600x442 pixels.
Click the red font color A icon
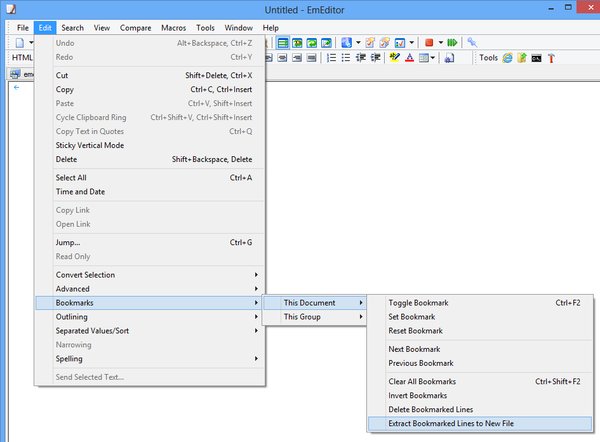(410, 58)
